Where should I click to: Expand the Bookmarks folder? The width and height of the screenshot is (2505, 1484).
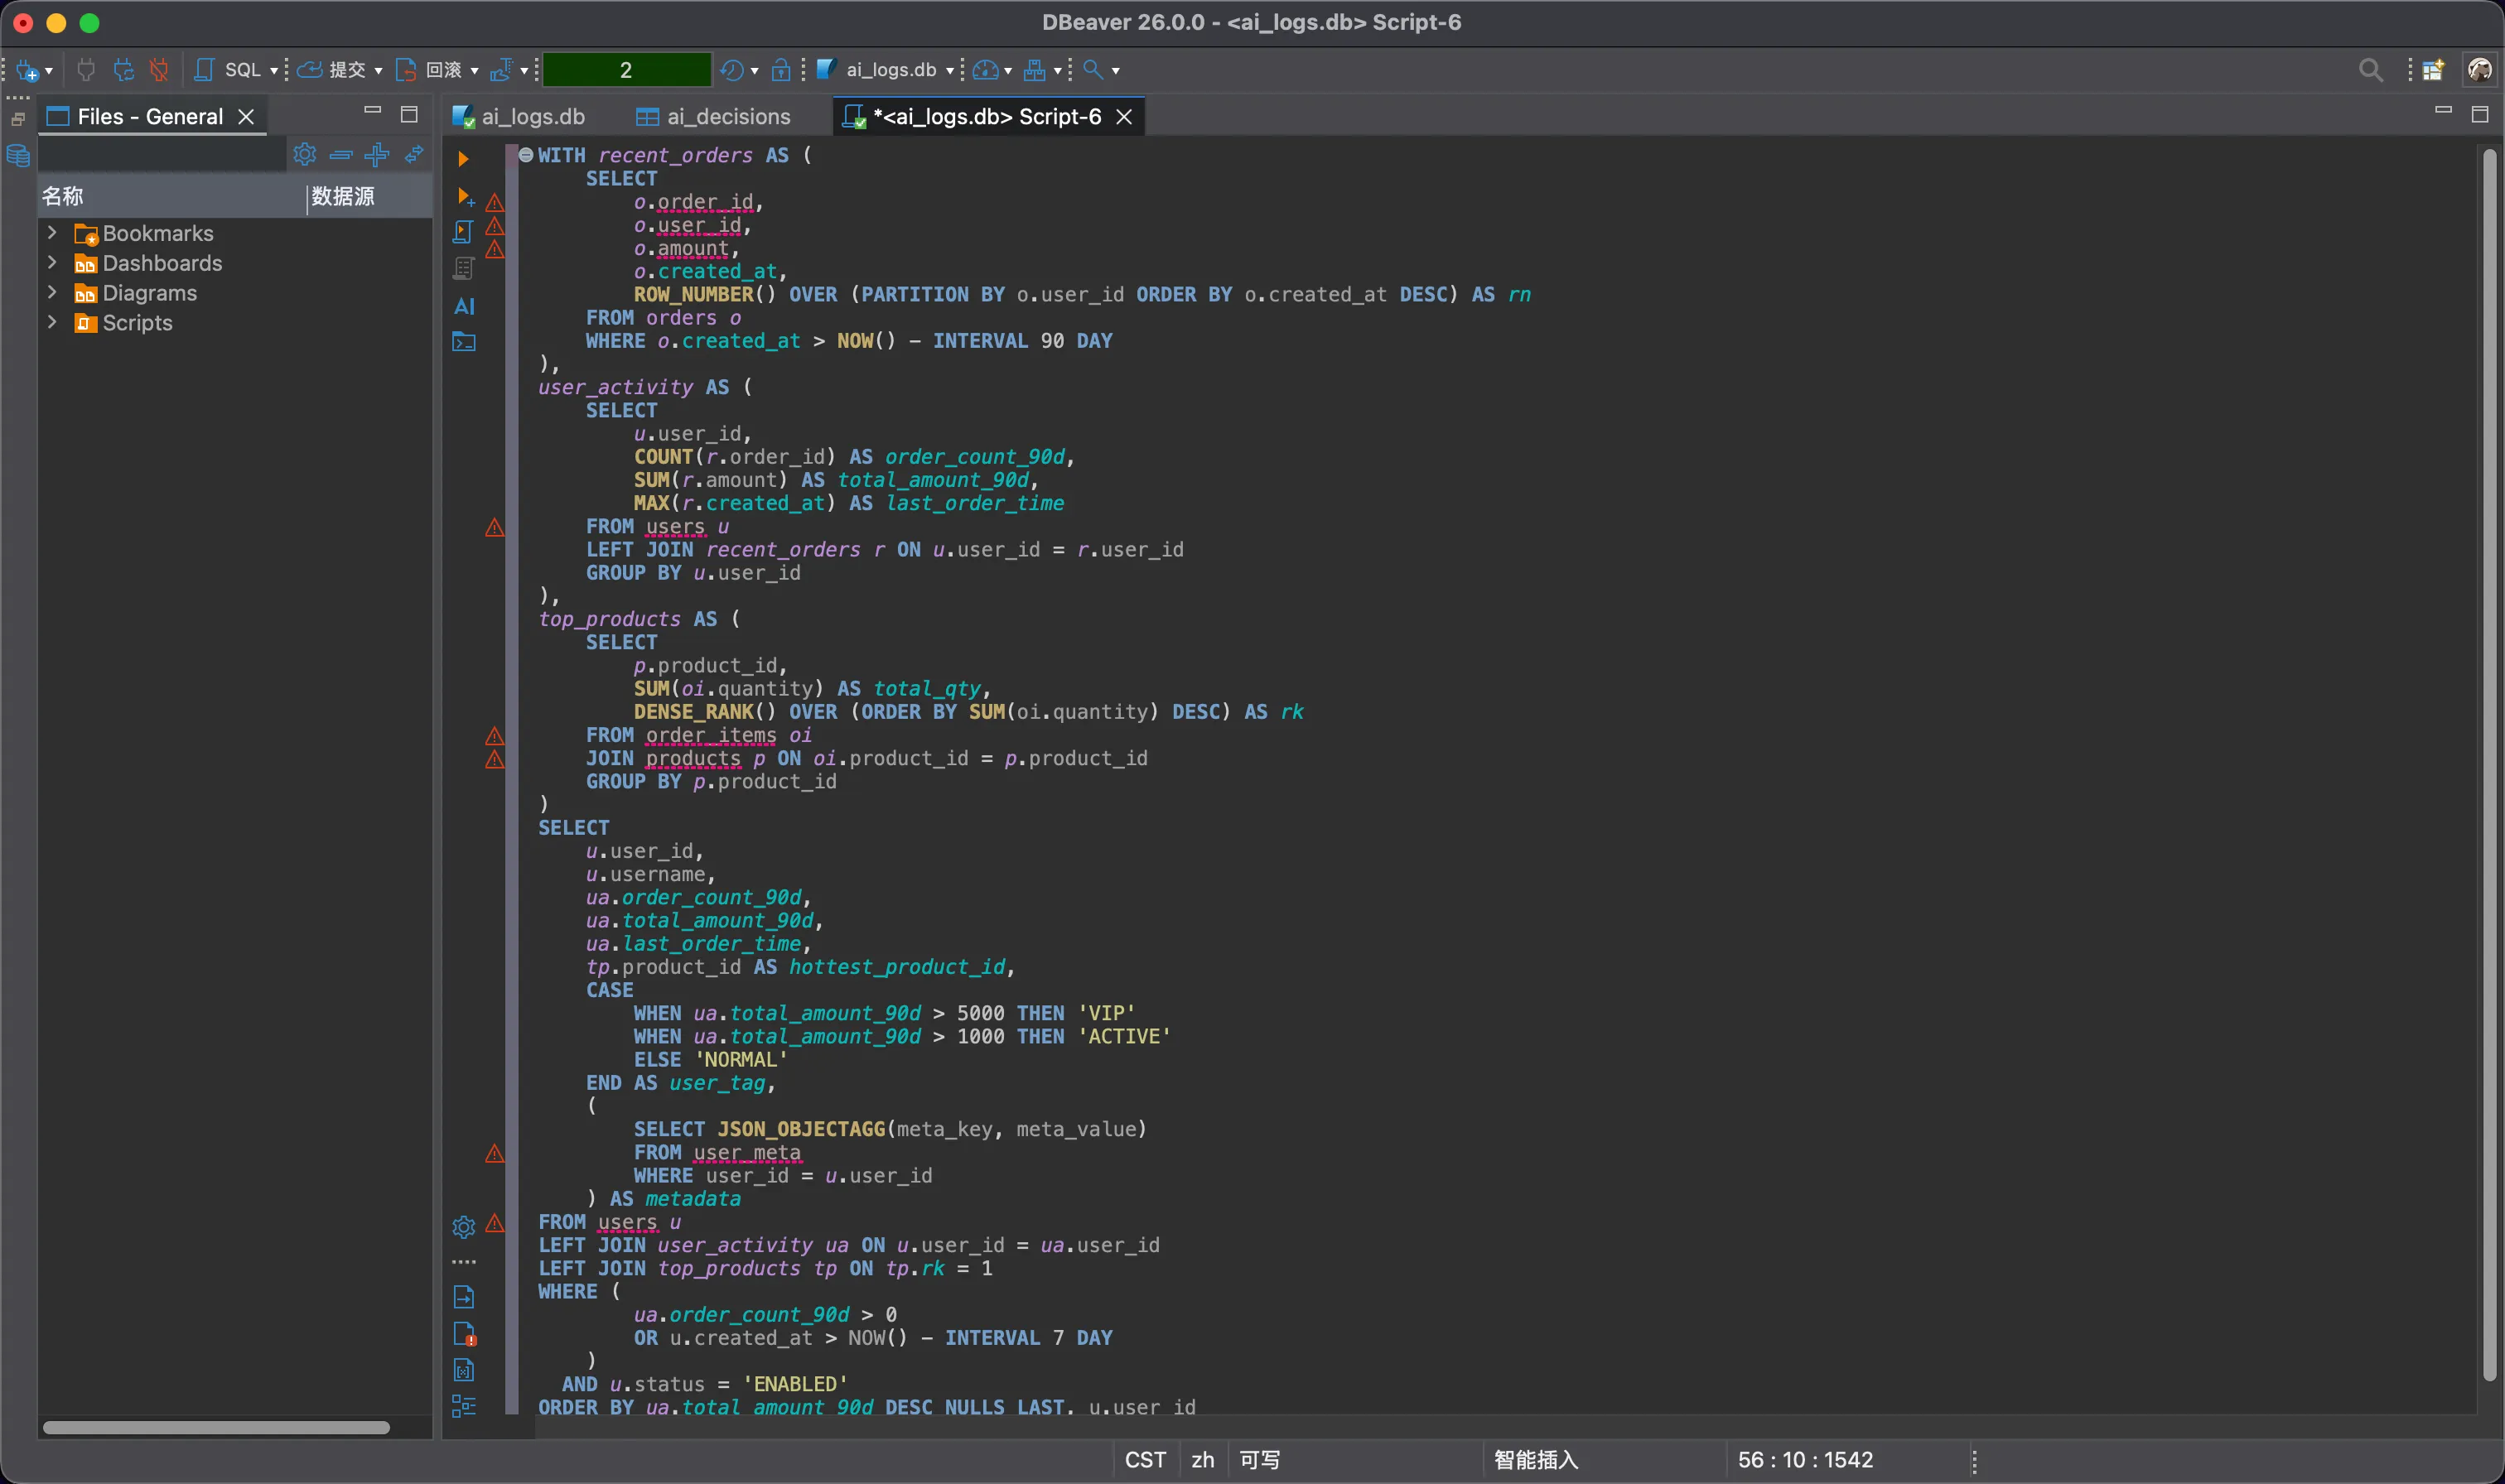(52, 232)
